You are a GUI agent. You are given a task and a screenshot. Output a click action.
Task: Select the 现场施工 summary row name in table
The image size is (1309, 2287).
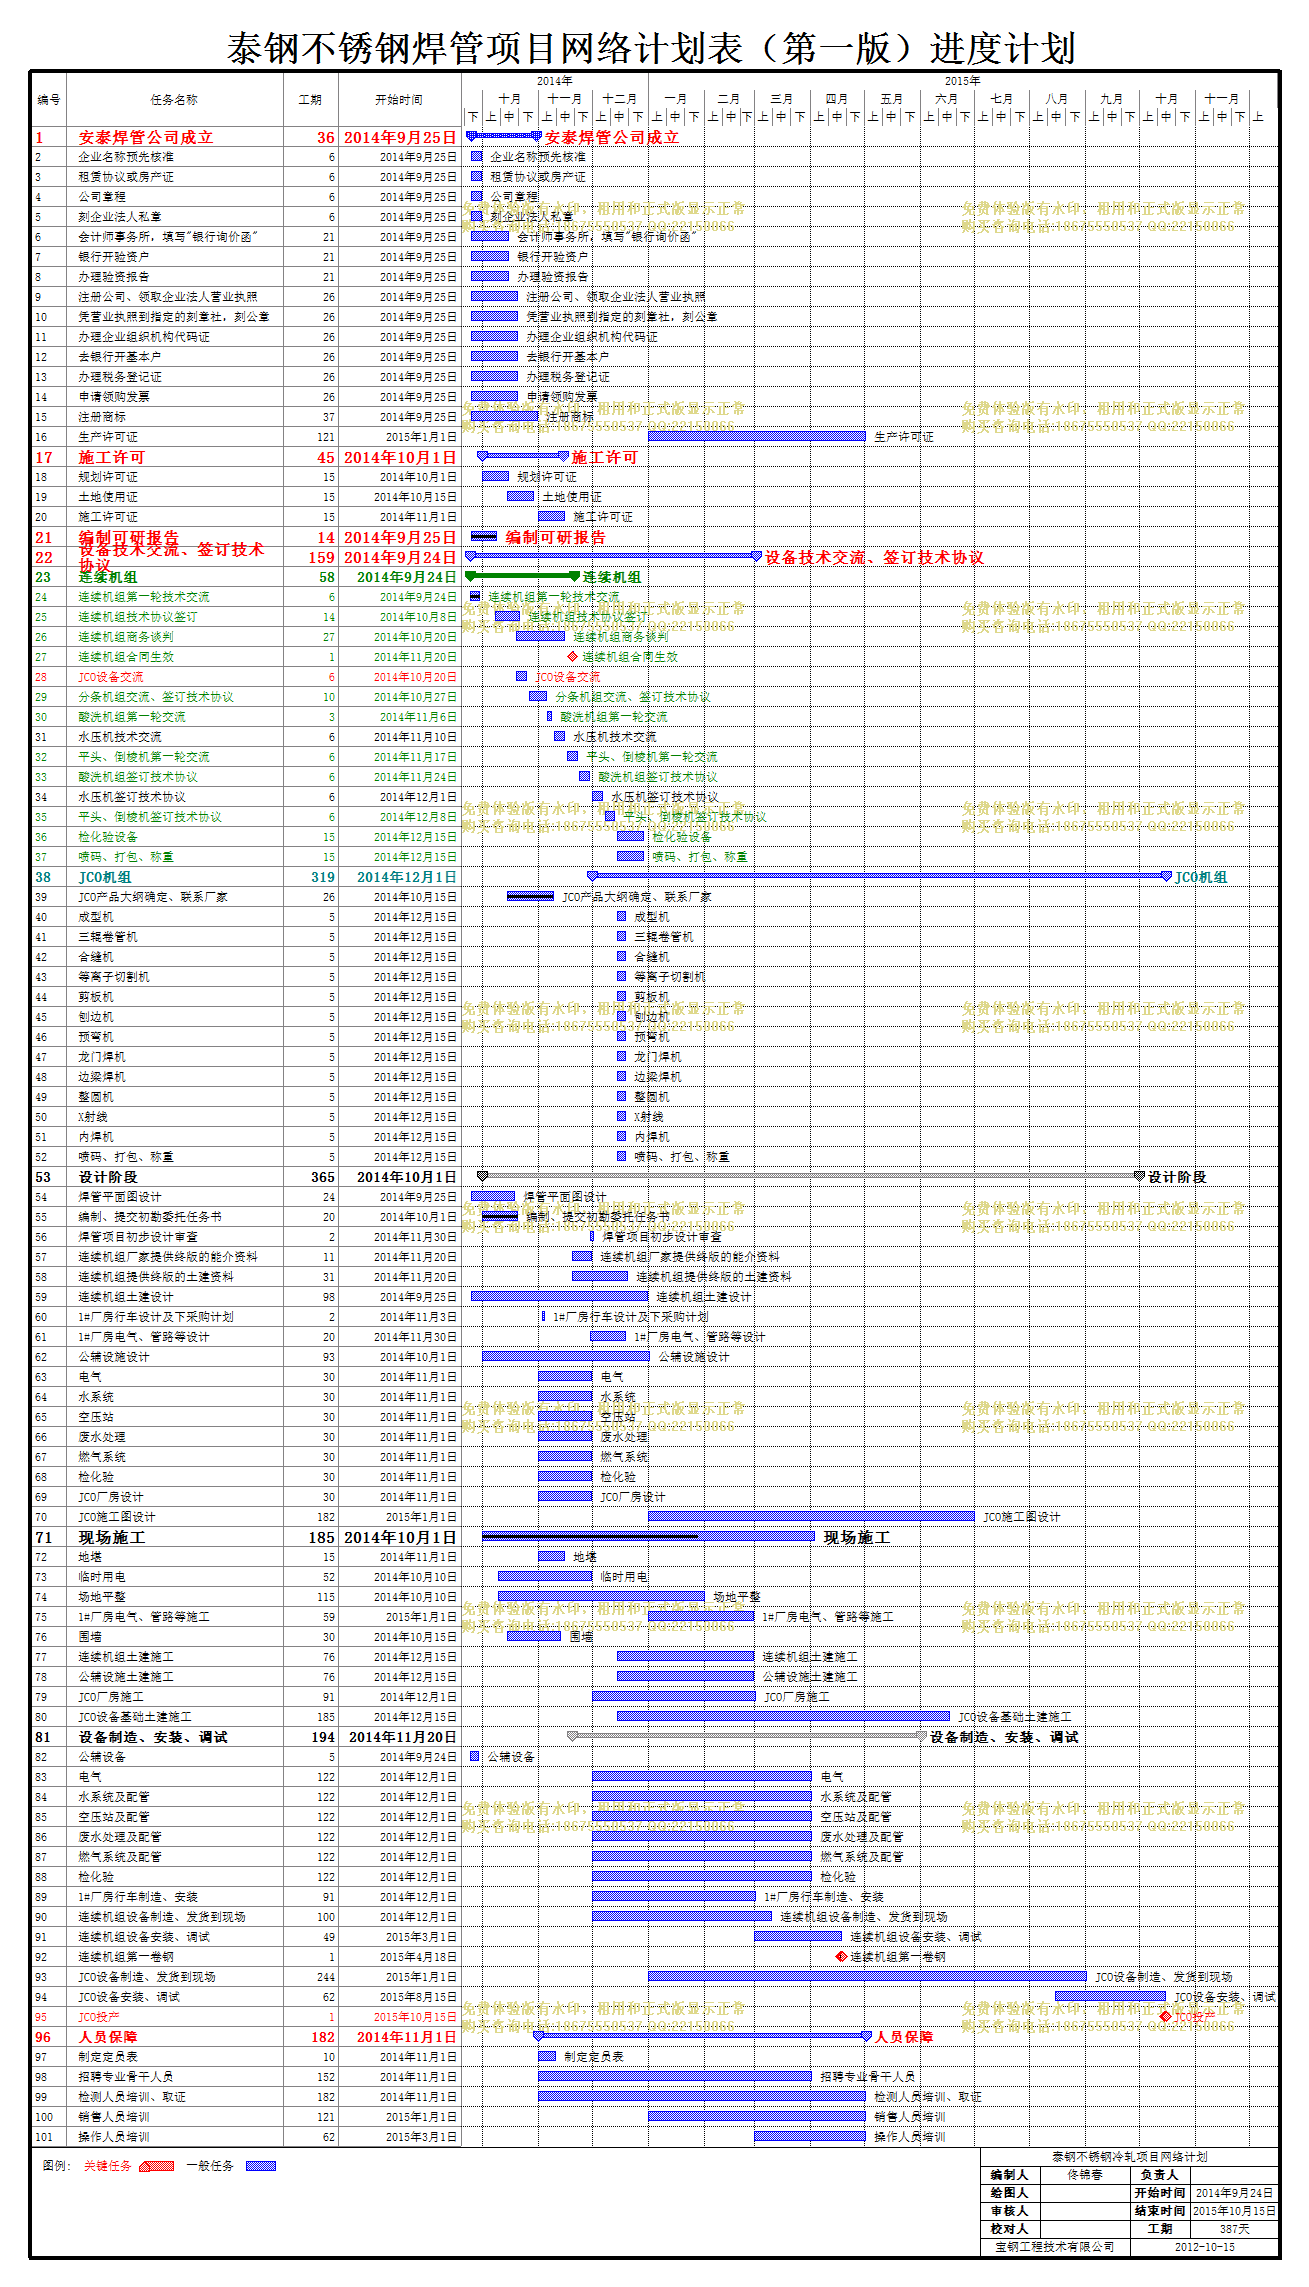pyautogui.click(x=112, y=1537)
